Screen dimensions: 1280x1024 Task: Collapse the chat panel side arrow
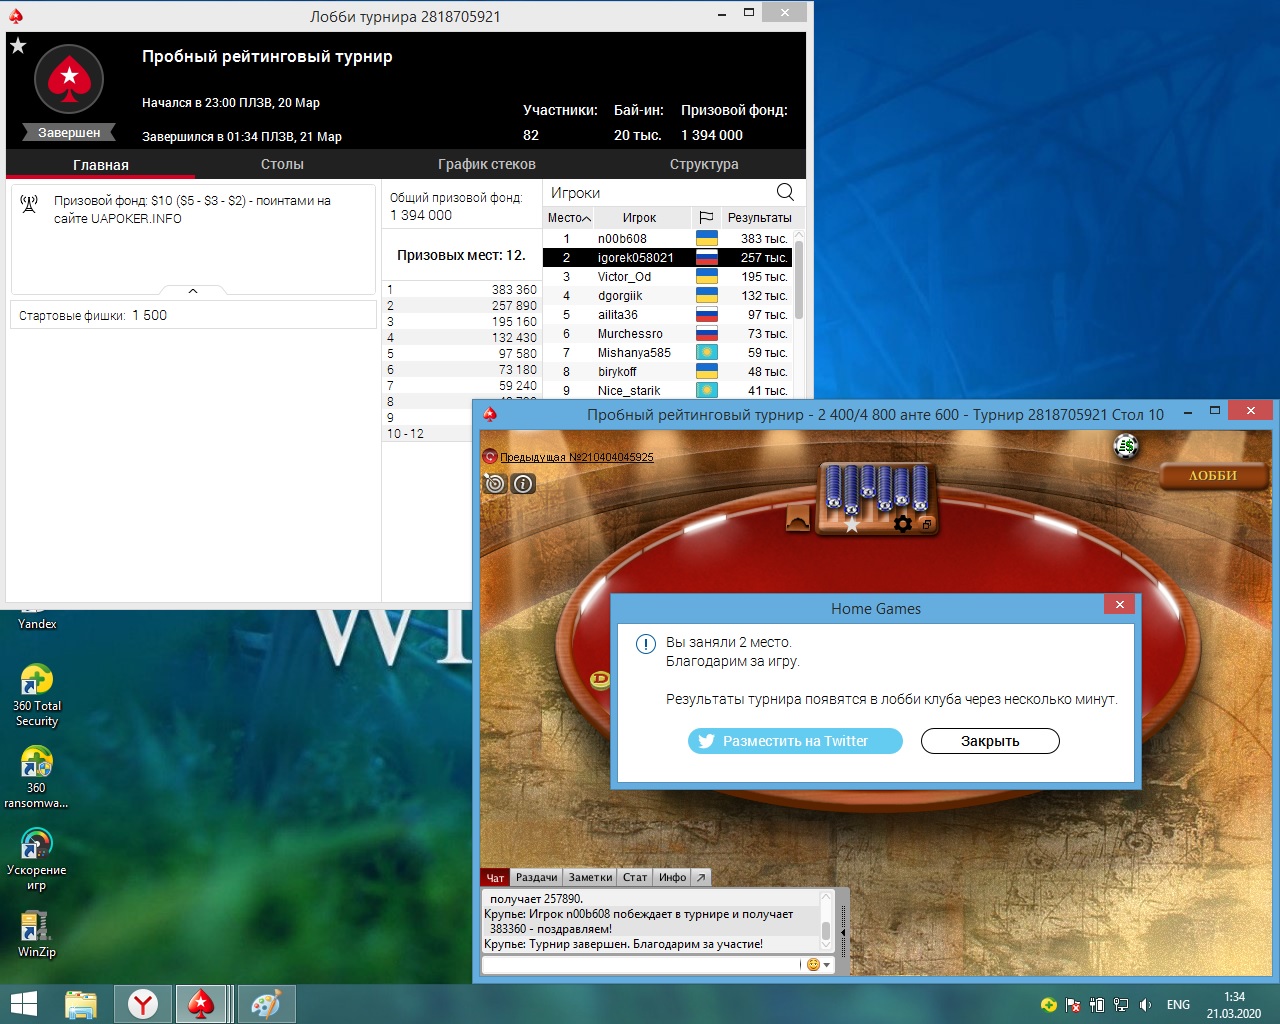click(842, 931)
